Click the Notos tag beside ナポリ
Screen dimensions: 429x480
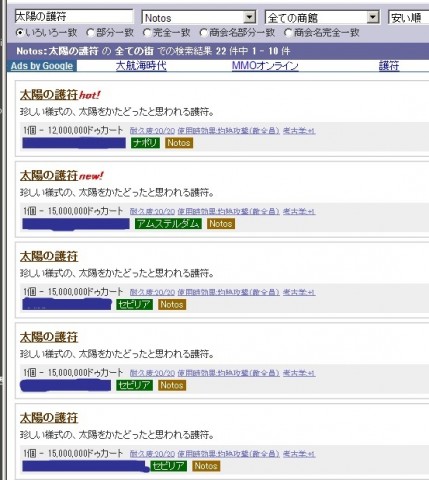tap(179, 143)
